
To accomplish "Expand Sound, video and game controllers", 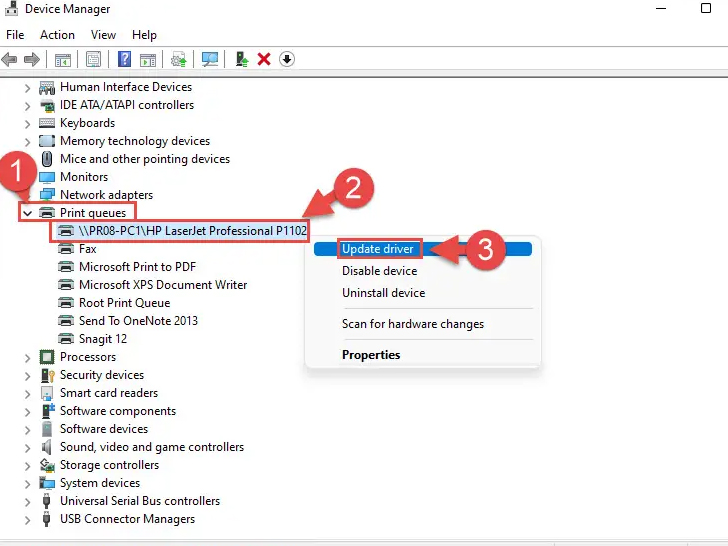I will point(27,448).
